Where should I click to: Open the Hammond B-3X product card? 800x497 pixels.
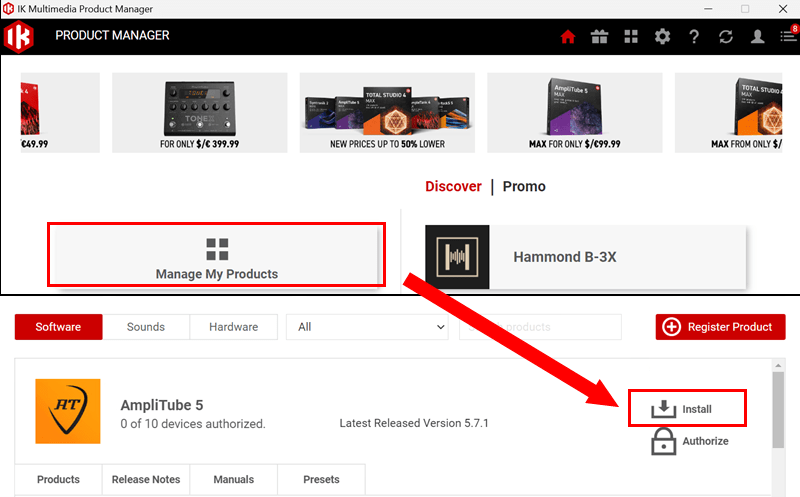tap(586, 257)
